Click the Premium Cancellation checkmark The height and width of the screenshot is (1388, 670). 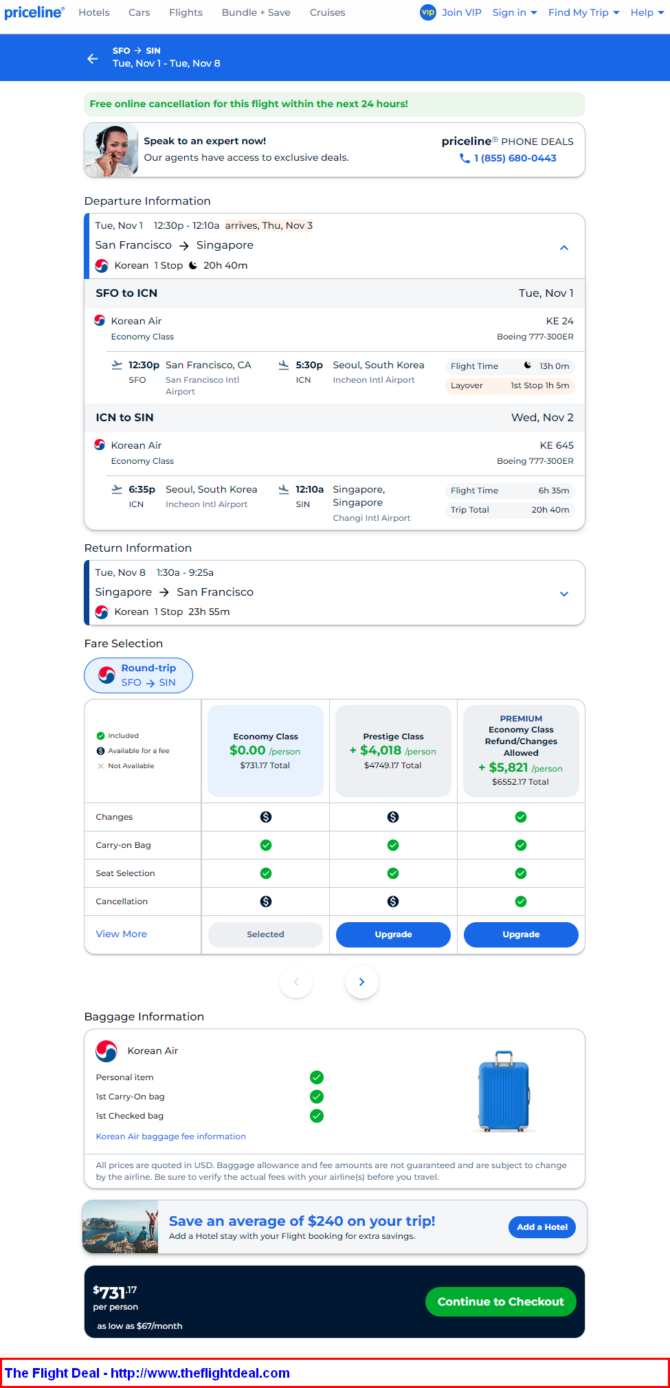tap(521, 901)
